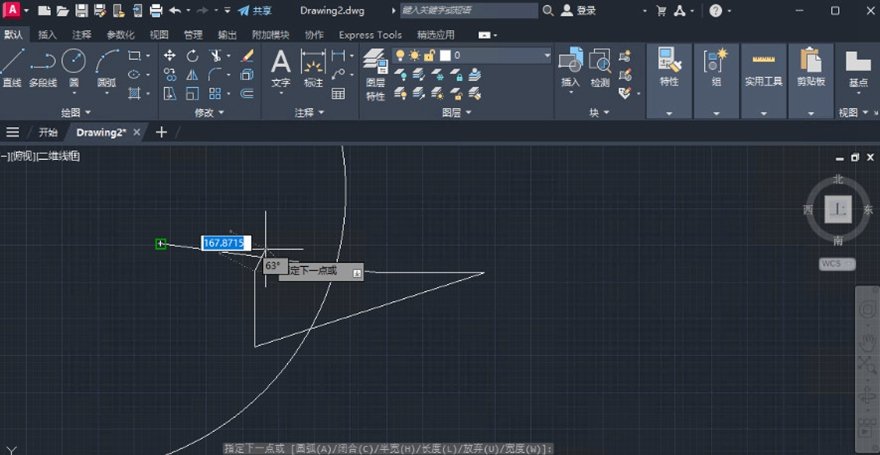
Task: Activate the Rotate tool
Action: pos(192,56)
